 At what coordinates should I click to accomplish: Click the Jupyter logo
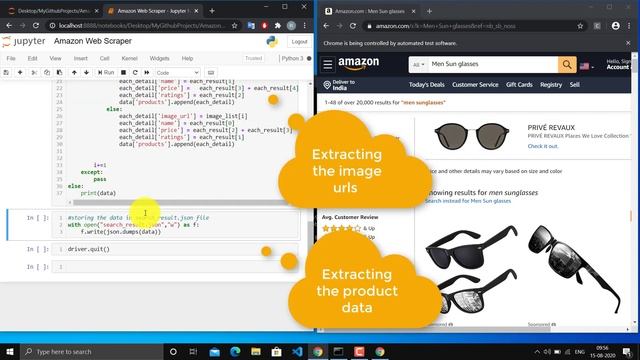pos(24,41)
